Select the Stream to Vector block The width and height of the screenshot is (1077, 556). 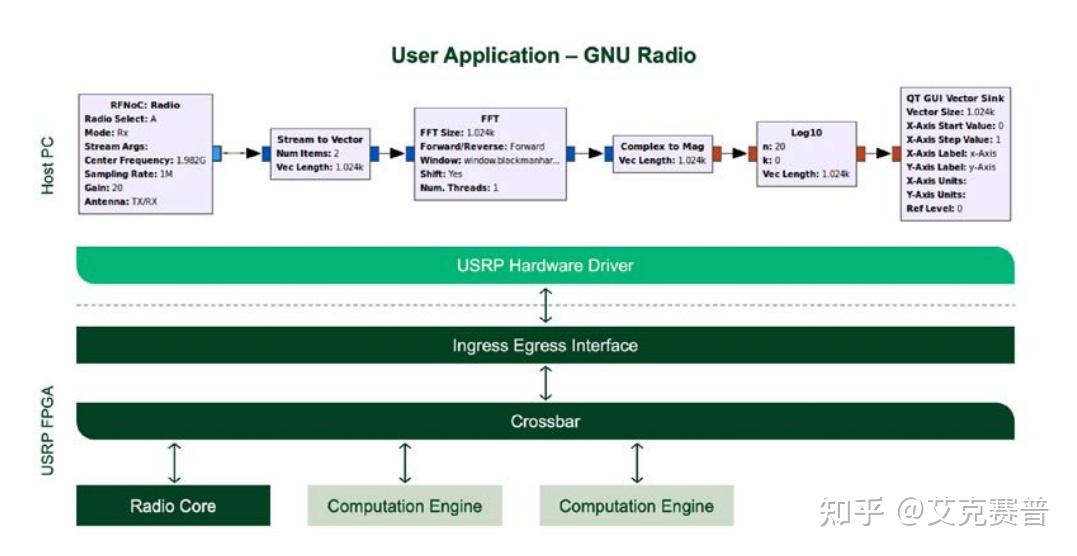[x=320, y=153]
